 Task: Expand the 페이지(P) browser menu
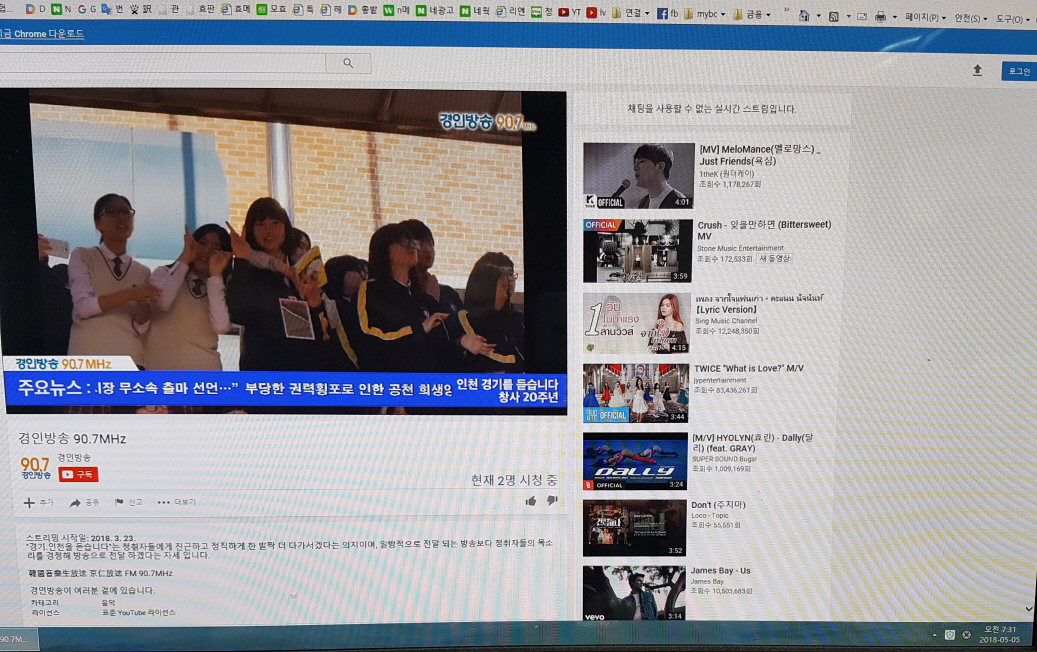click(x=925, y=18)
